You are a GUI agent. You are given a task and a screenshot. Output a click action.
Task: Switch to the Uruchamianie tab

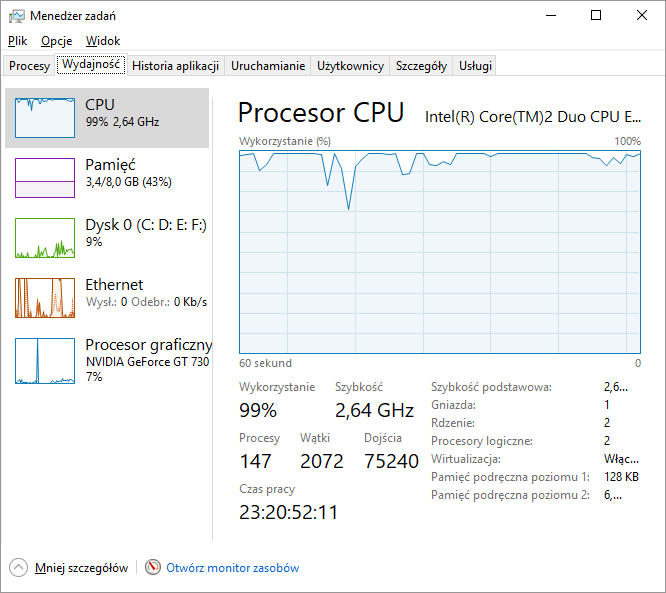point(268,66)
